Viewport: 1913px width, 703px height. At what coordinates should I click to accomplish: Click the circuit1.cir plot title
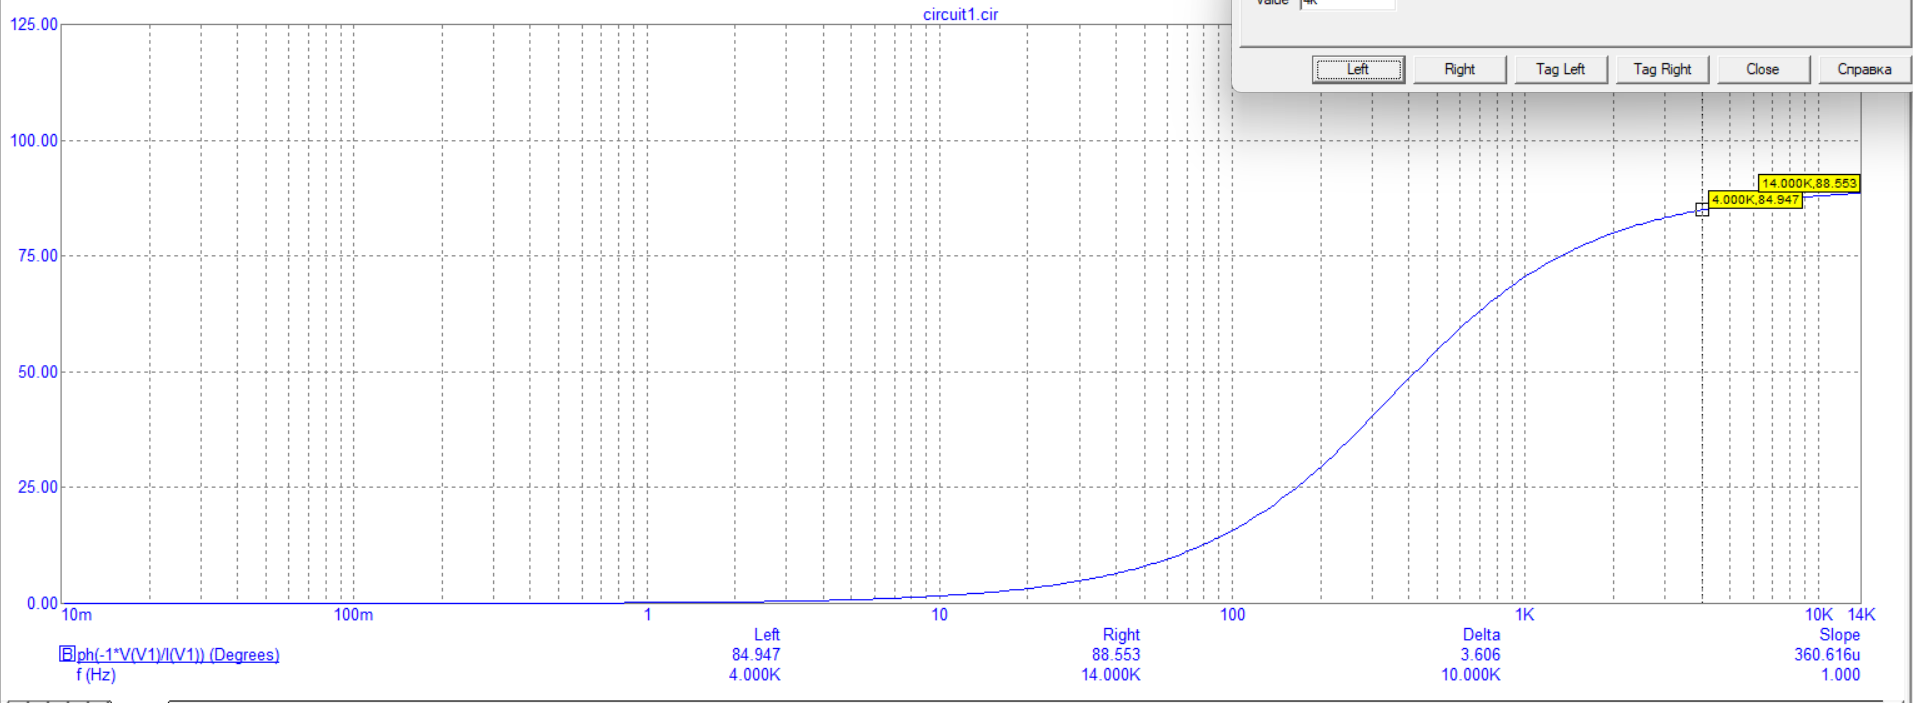pos(960,14)
